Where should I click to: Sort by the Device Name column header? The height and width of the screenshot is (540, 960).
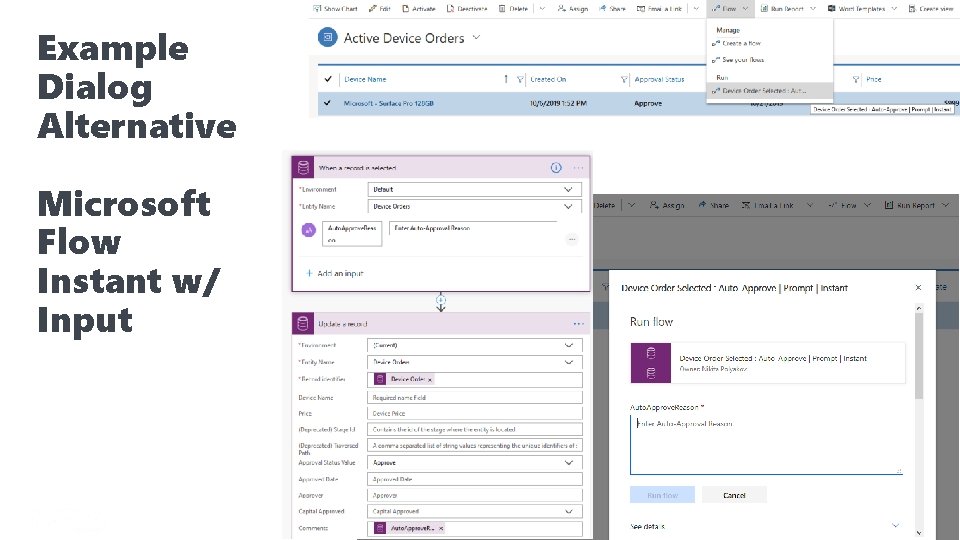tap(365, 79)
